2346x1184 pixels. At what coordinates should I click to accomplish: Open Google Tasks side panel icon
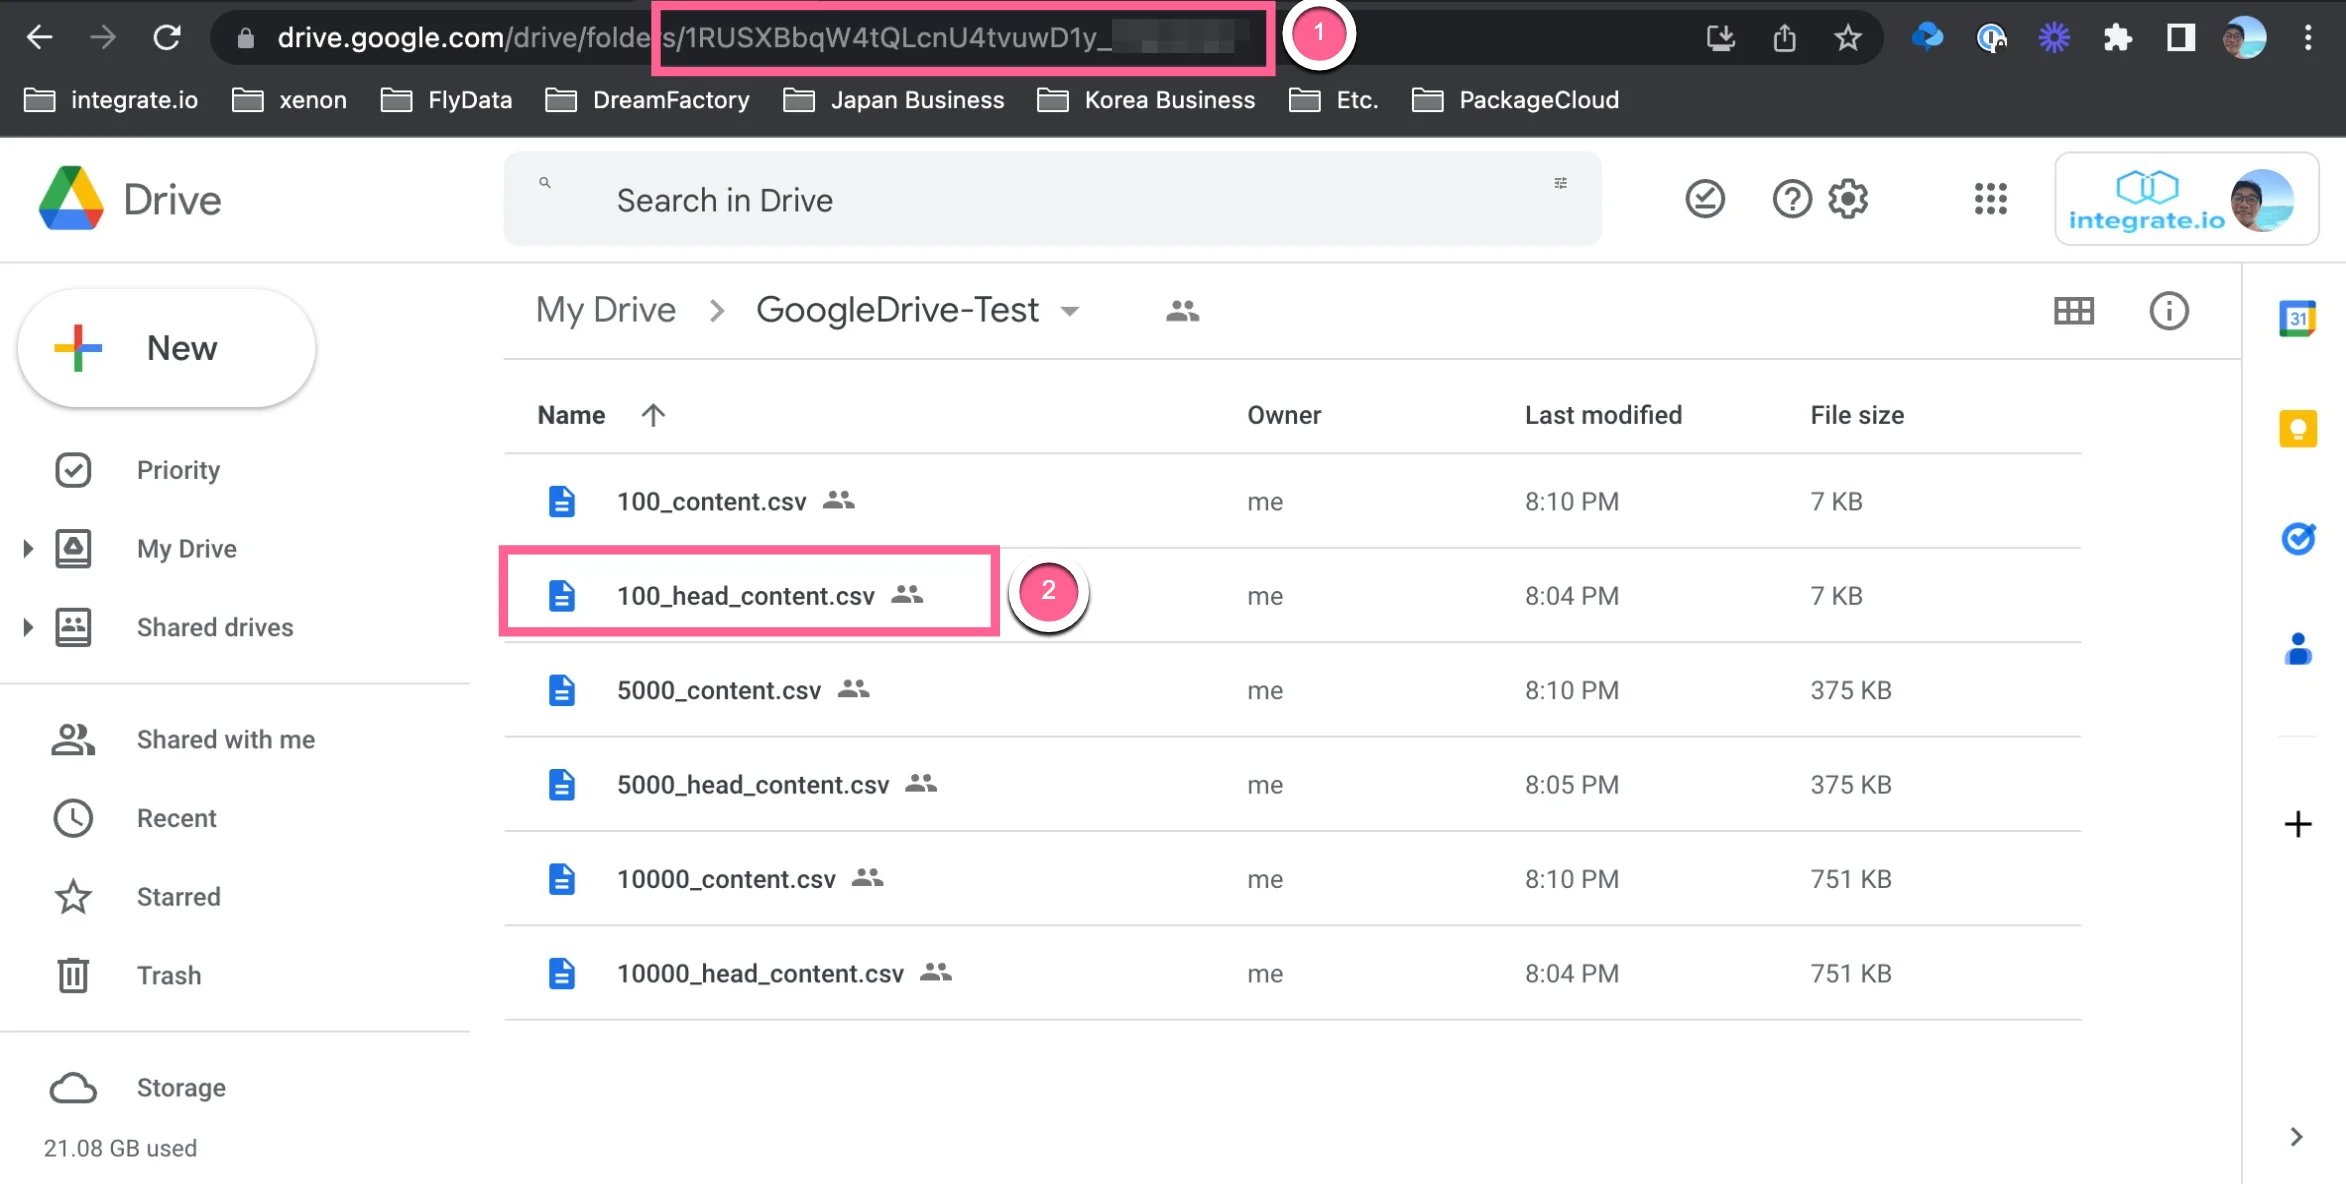2297,539
